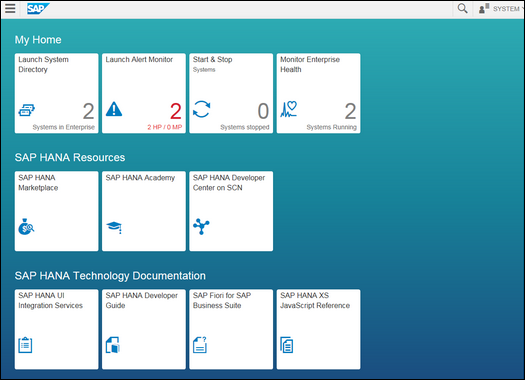Click the red alert count 2
The image size is (525, 380).
176,111
